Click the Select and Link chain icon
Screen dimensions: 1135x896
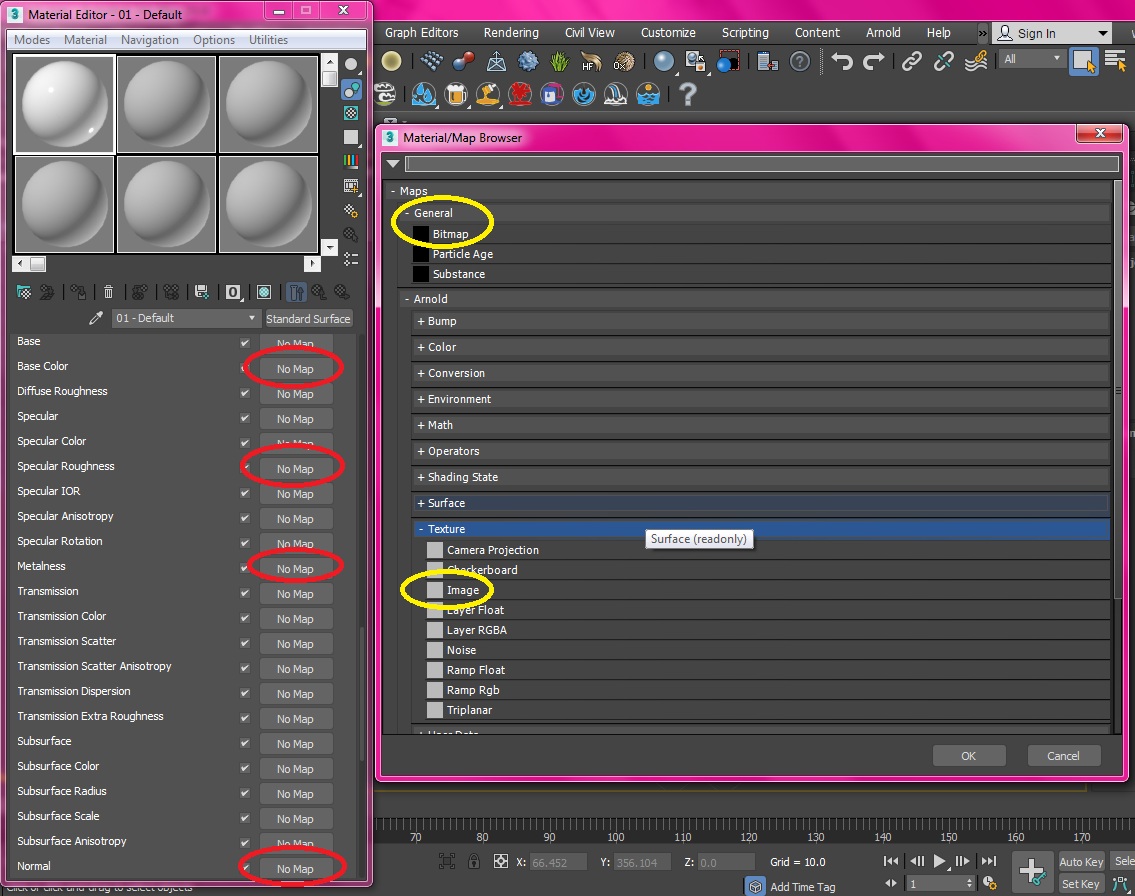[x=911, y=62]
